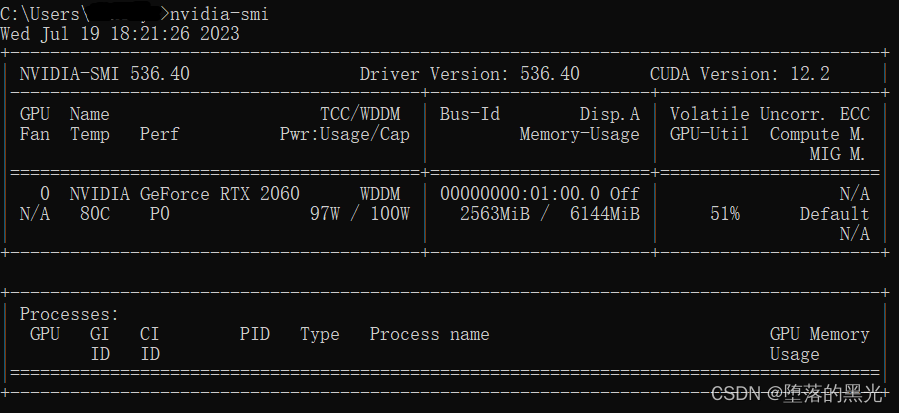
Task: Click the 'Perf' column header
Action: pyautogui.click(x=159, y=134)
